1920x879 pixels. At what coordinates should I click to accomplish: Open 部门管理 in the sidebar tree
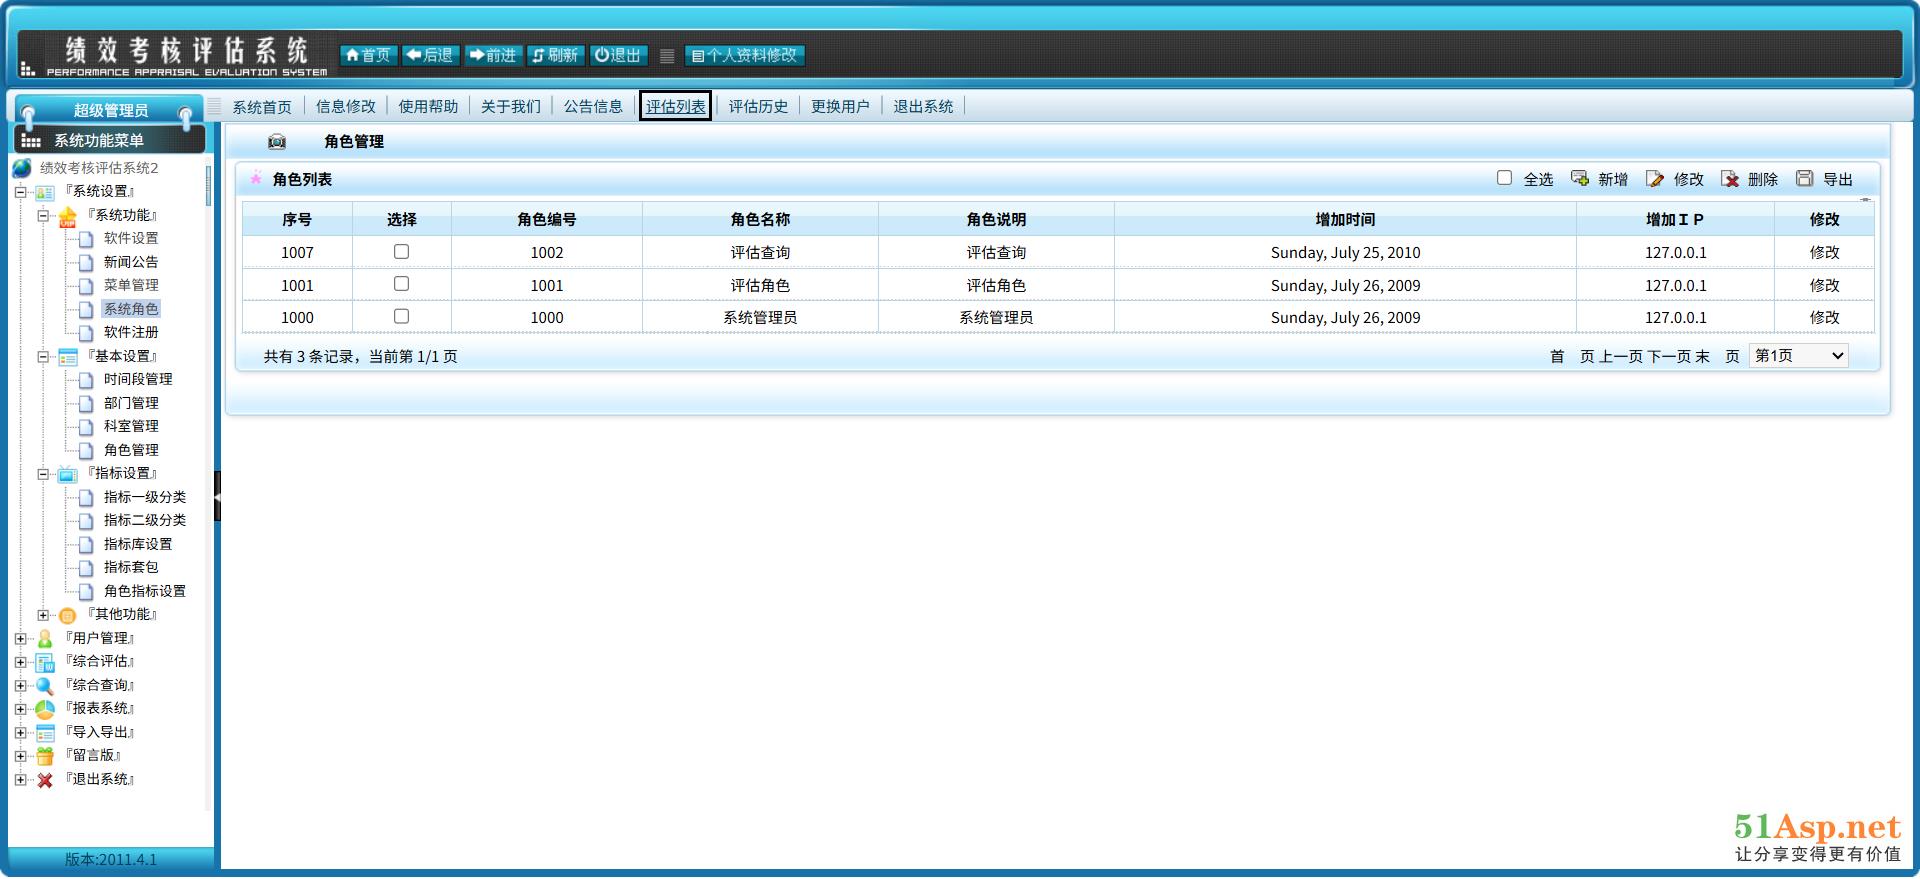(x=131, y=403)
